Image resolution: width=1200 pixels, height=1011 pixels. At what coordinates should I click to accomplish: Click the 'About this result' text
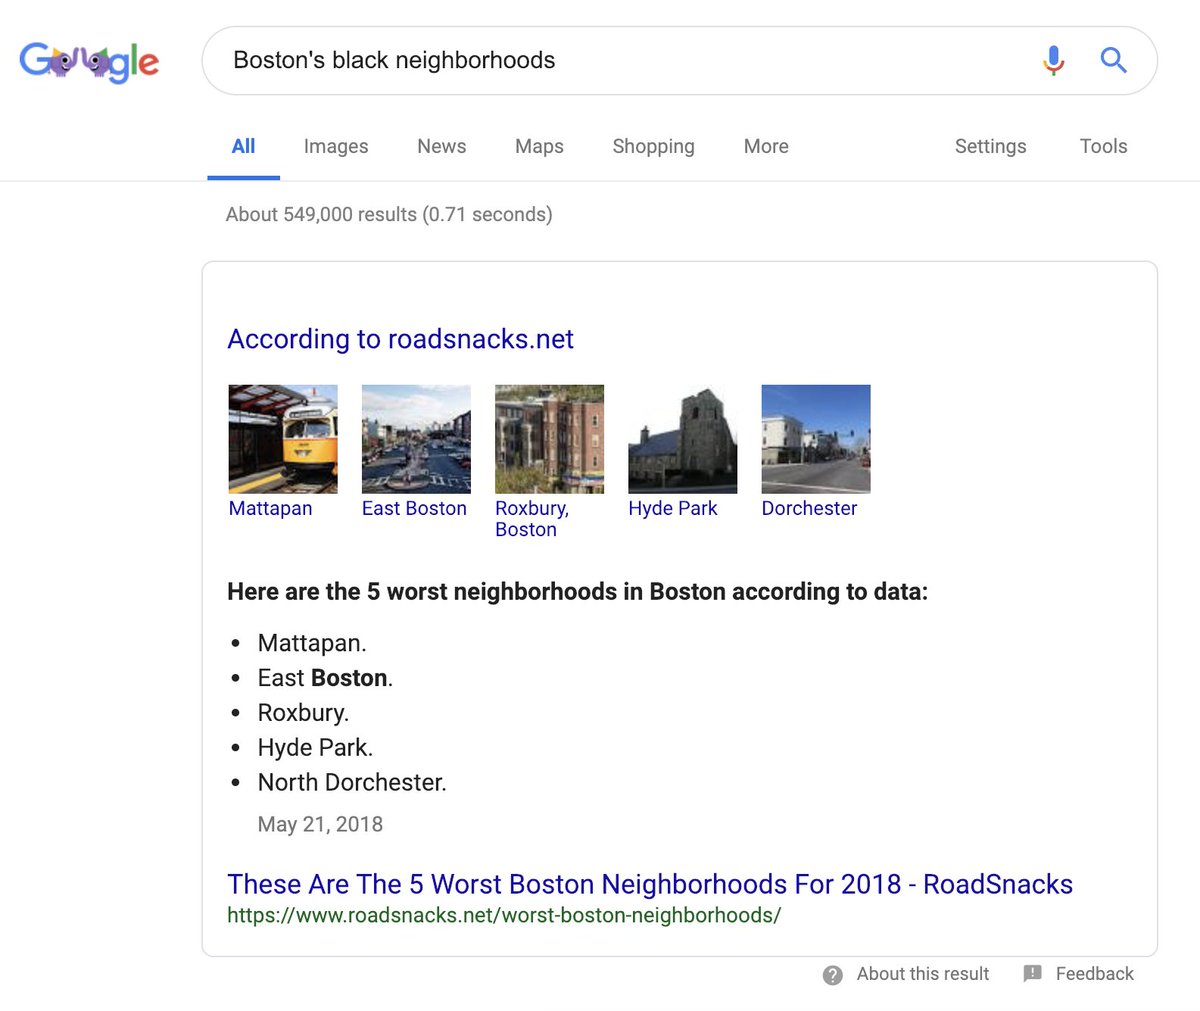(922, 974)
